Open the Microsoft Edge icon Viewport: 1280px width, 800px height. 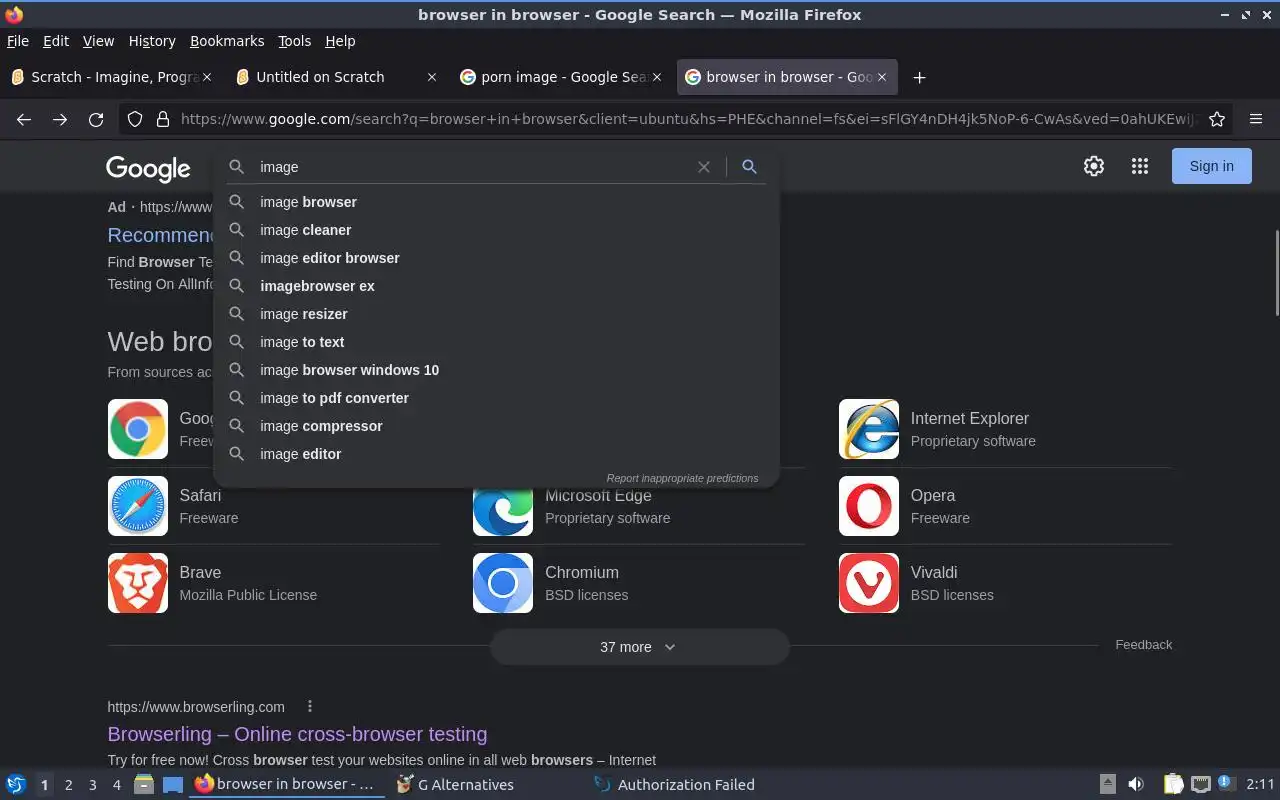coord(503,511)
